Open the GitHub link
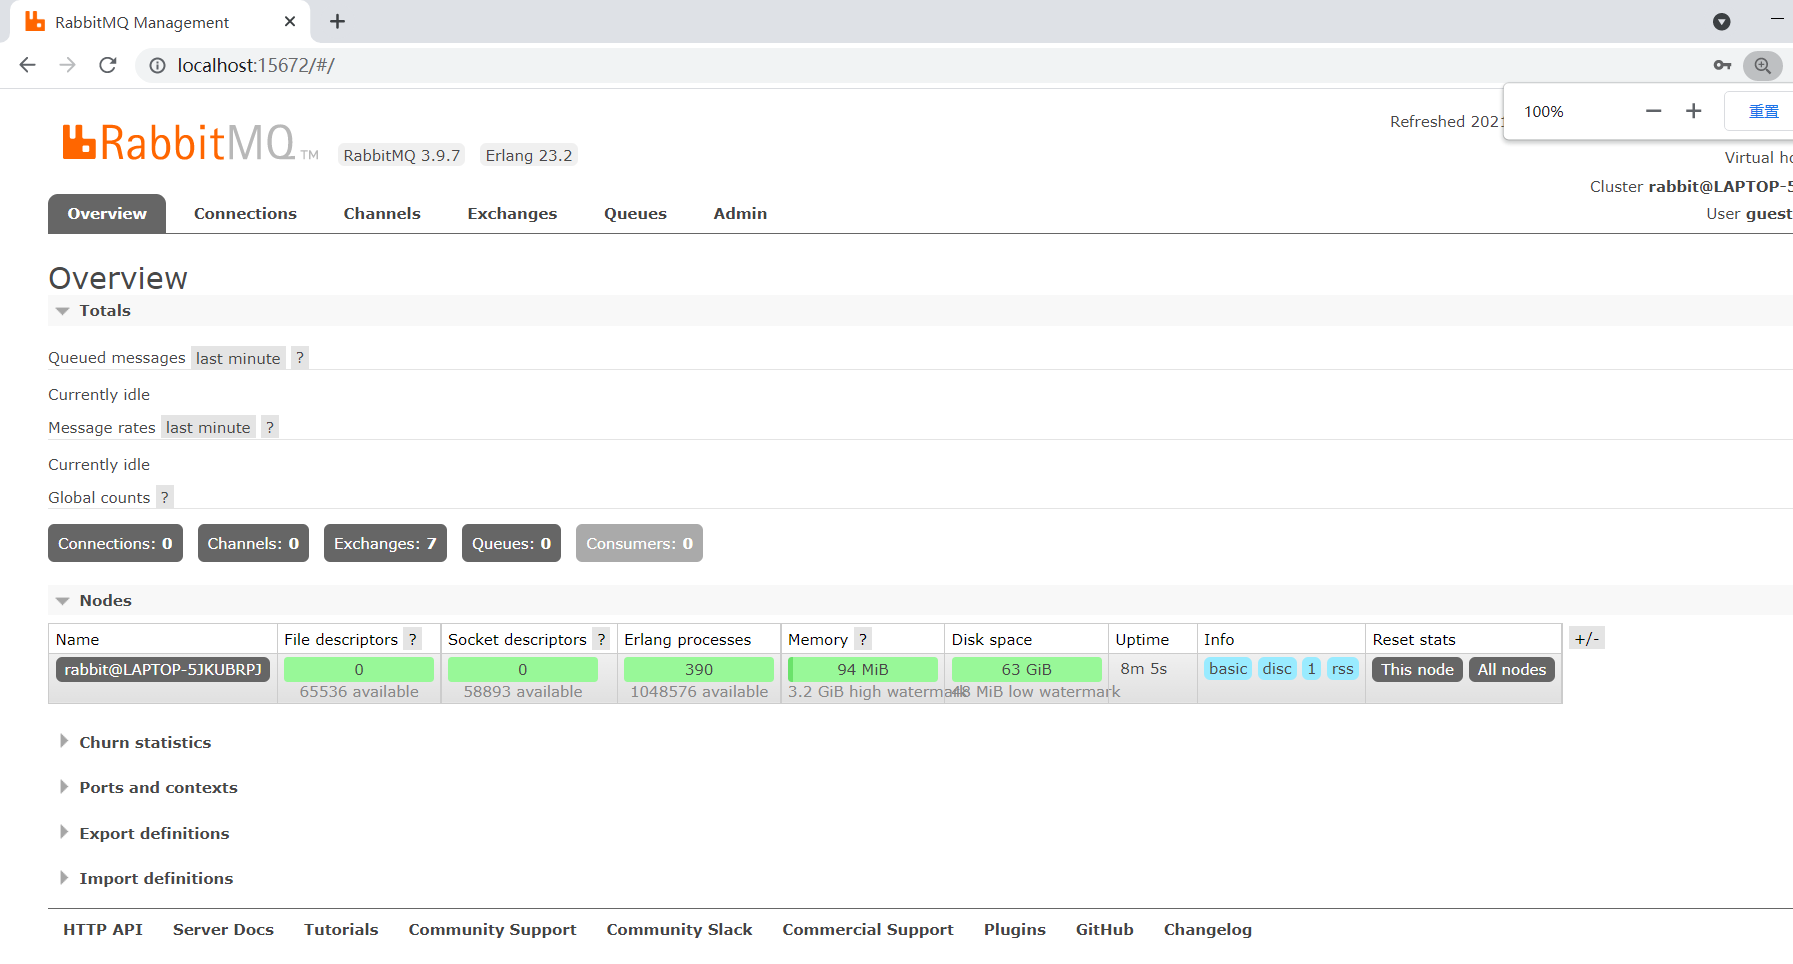This screenshot has width=1793, height=964. click(x=1105, y=929)
